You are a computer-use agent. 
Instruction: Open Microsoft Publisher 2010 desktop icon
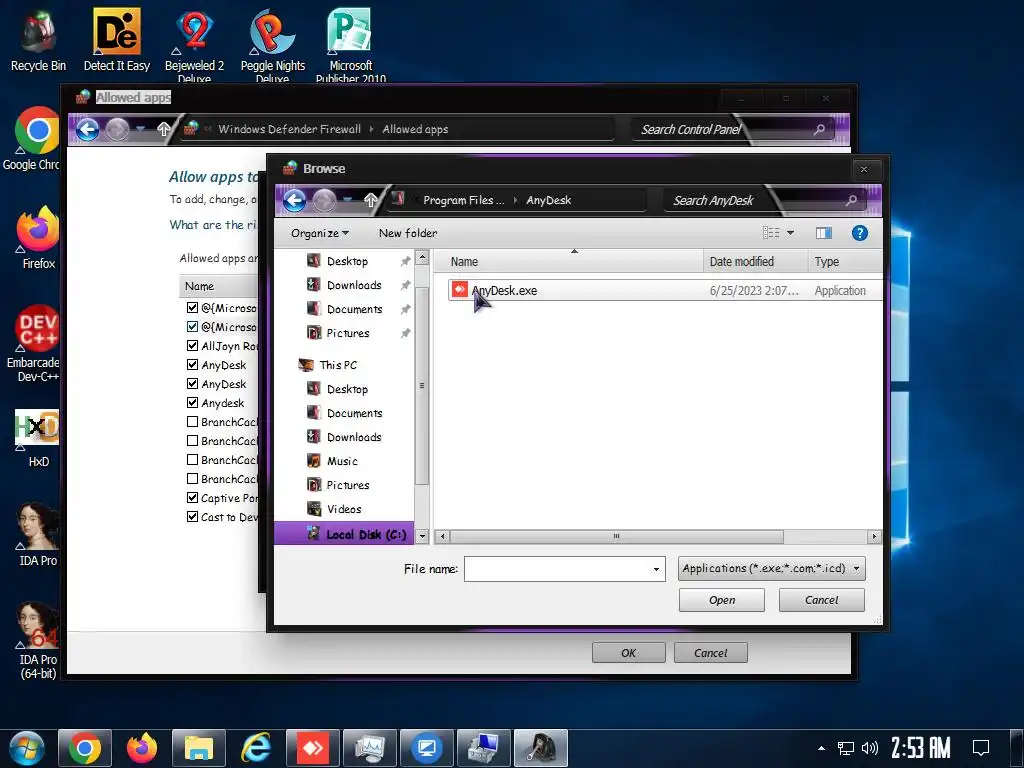point(351,43)
